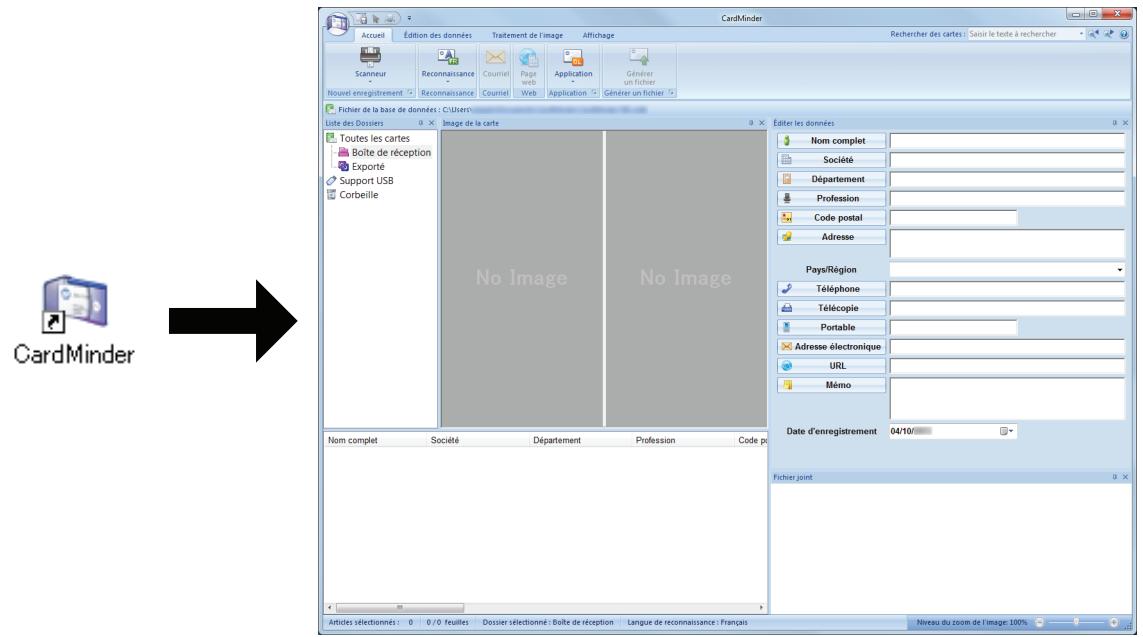Open the Édition des données tab

(437, 35)
